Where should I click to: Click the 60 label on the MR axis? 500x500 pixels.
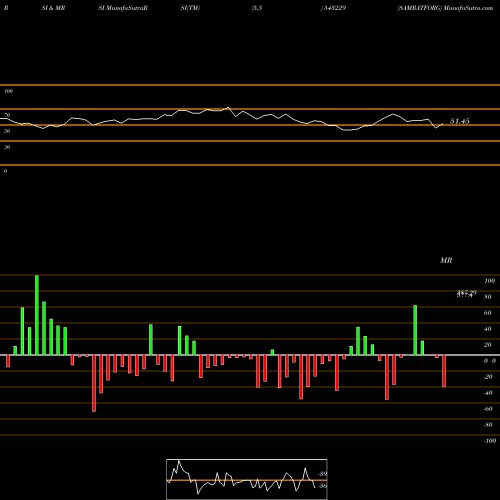click(x=488, y=313)
